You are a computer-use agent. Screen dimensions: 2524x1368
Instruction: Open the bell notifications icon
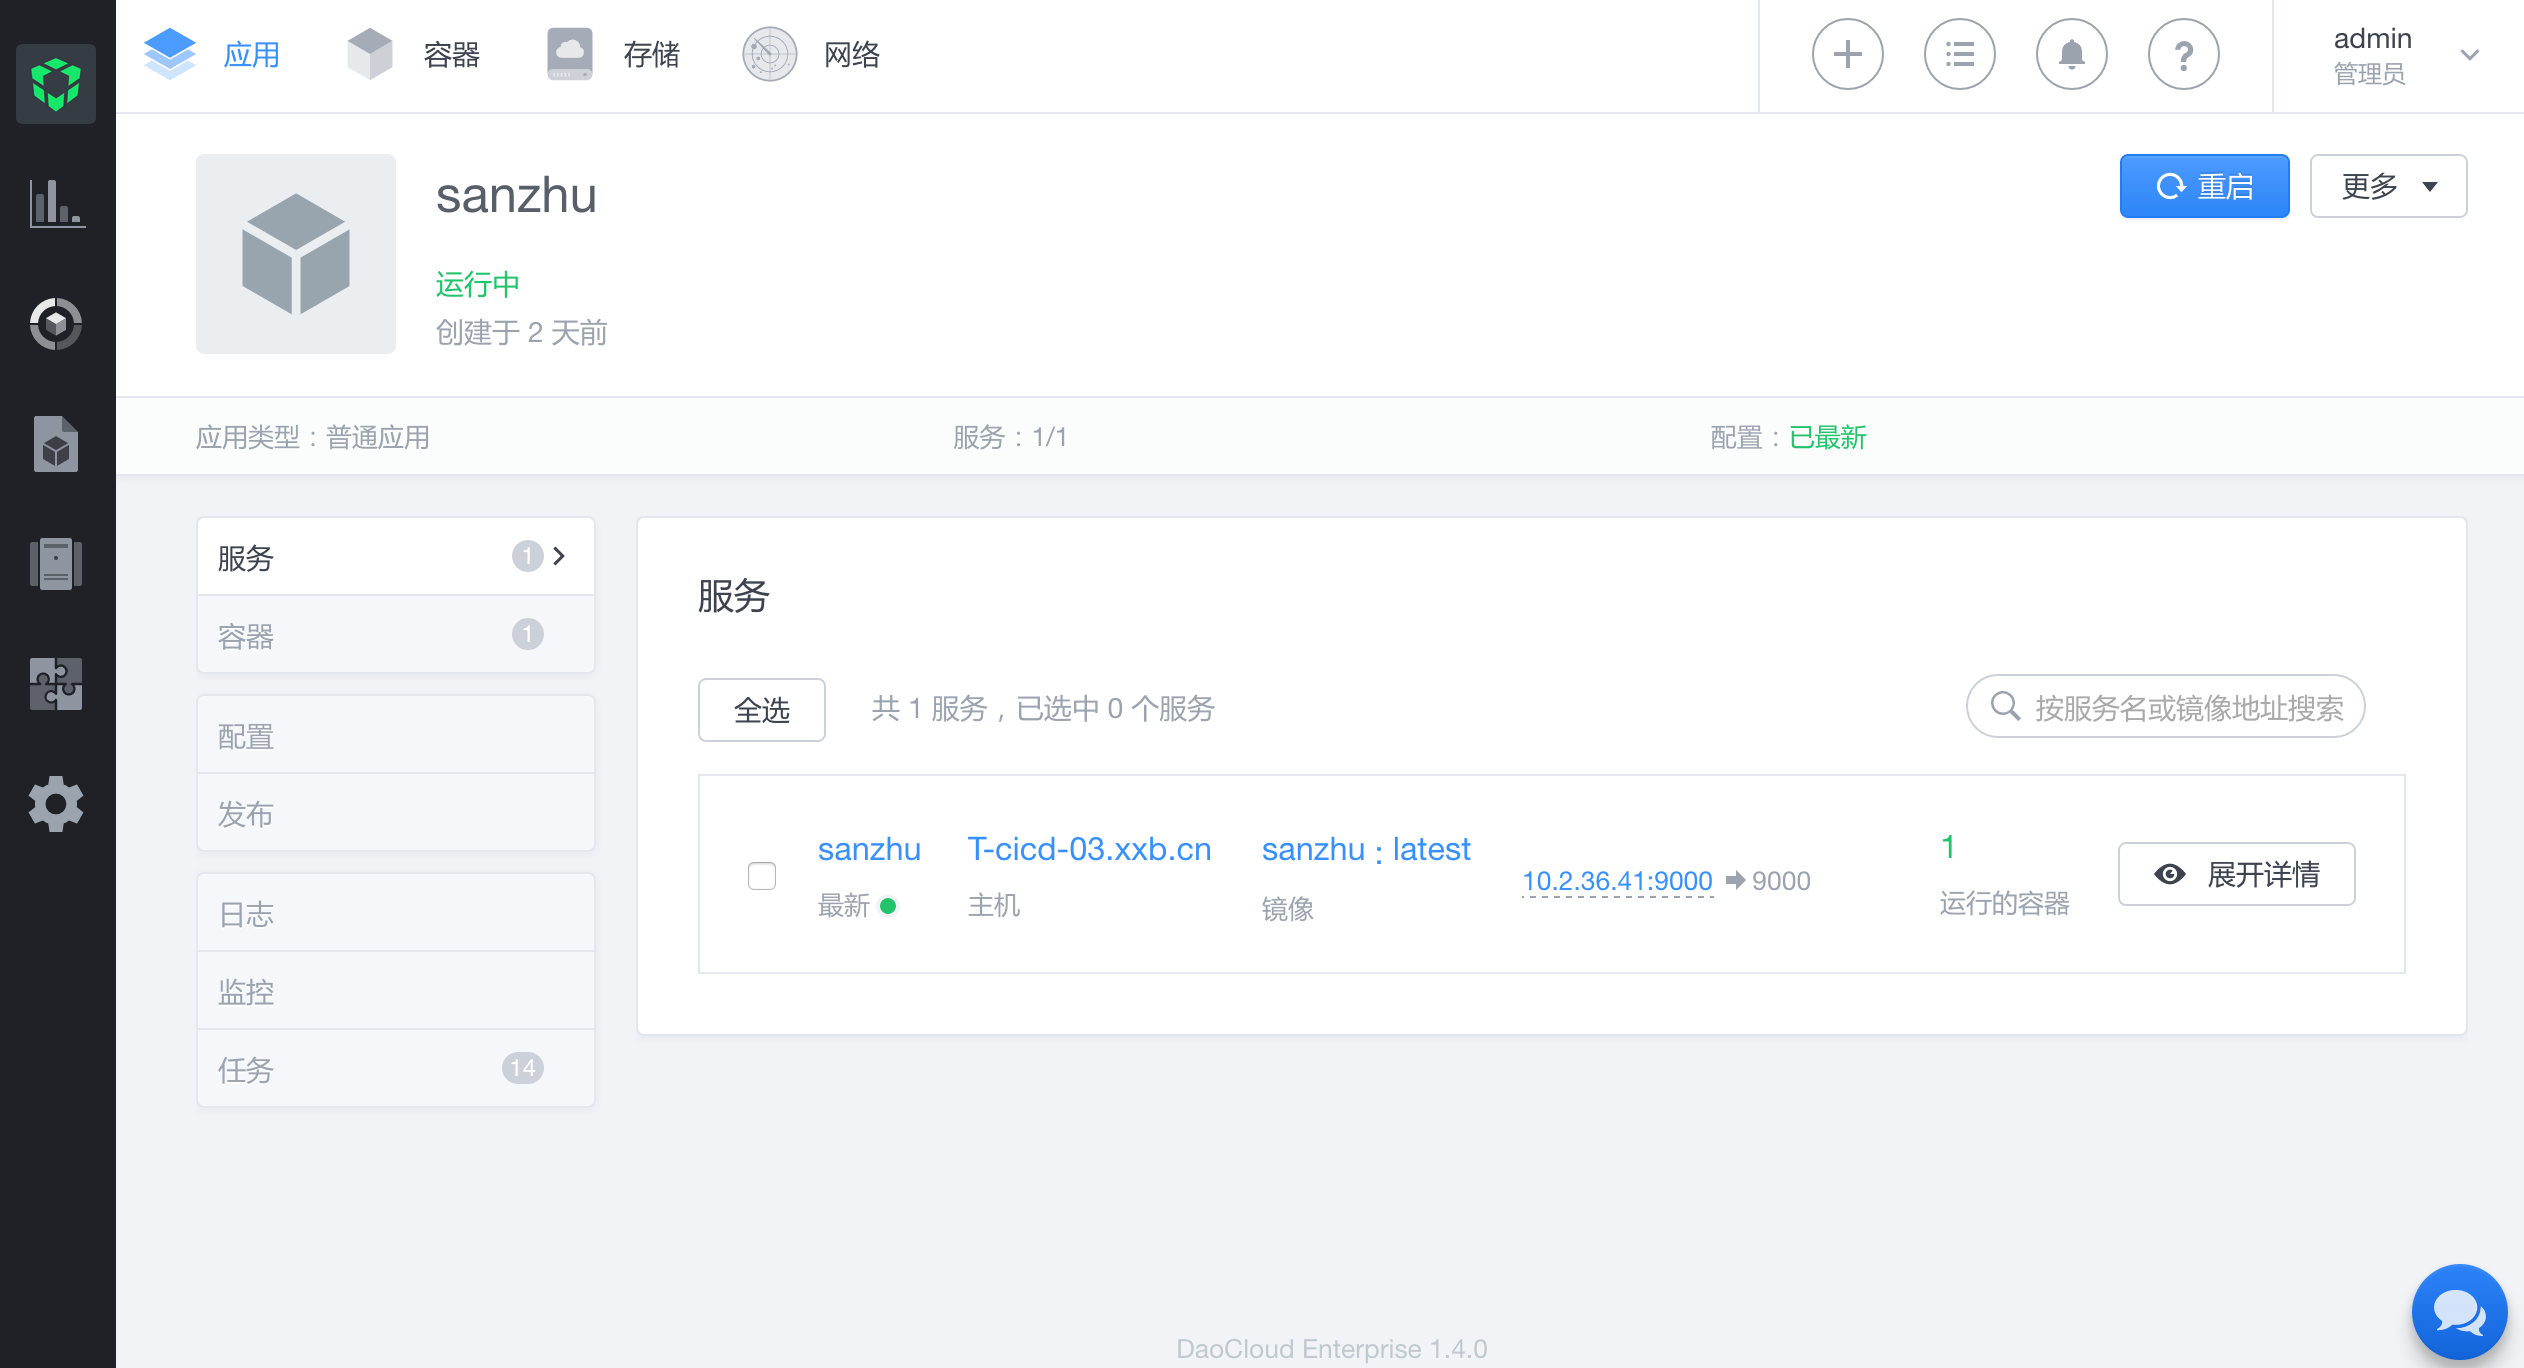(2072, 54)
